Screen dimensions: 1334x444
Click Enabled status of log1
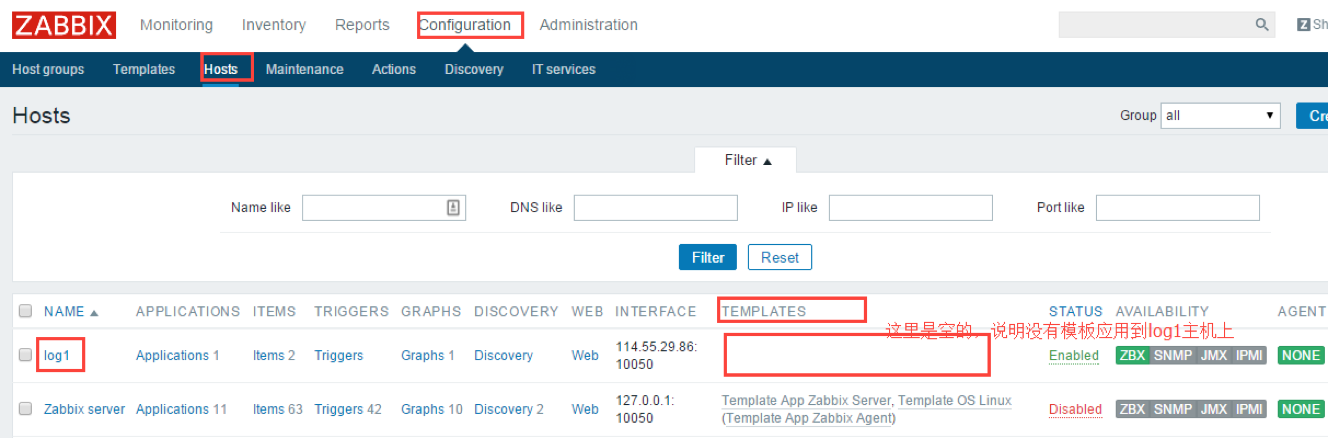click(1074, 355)
